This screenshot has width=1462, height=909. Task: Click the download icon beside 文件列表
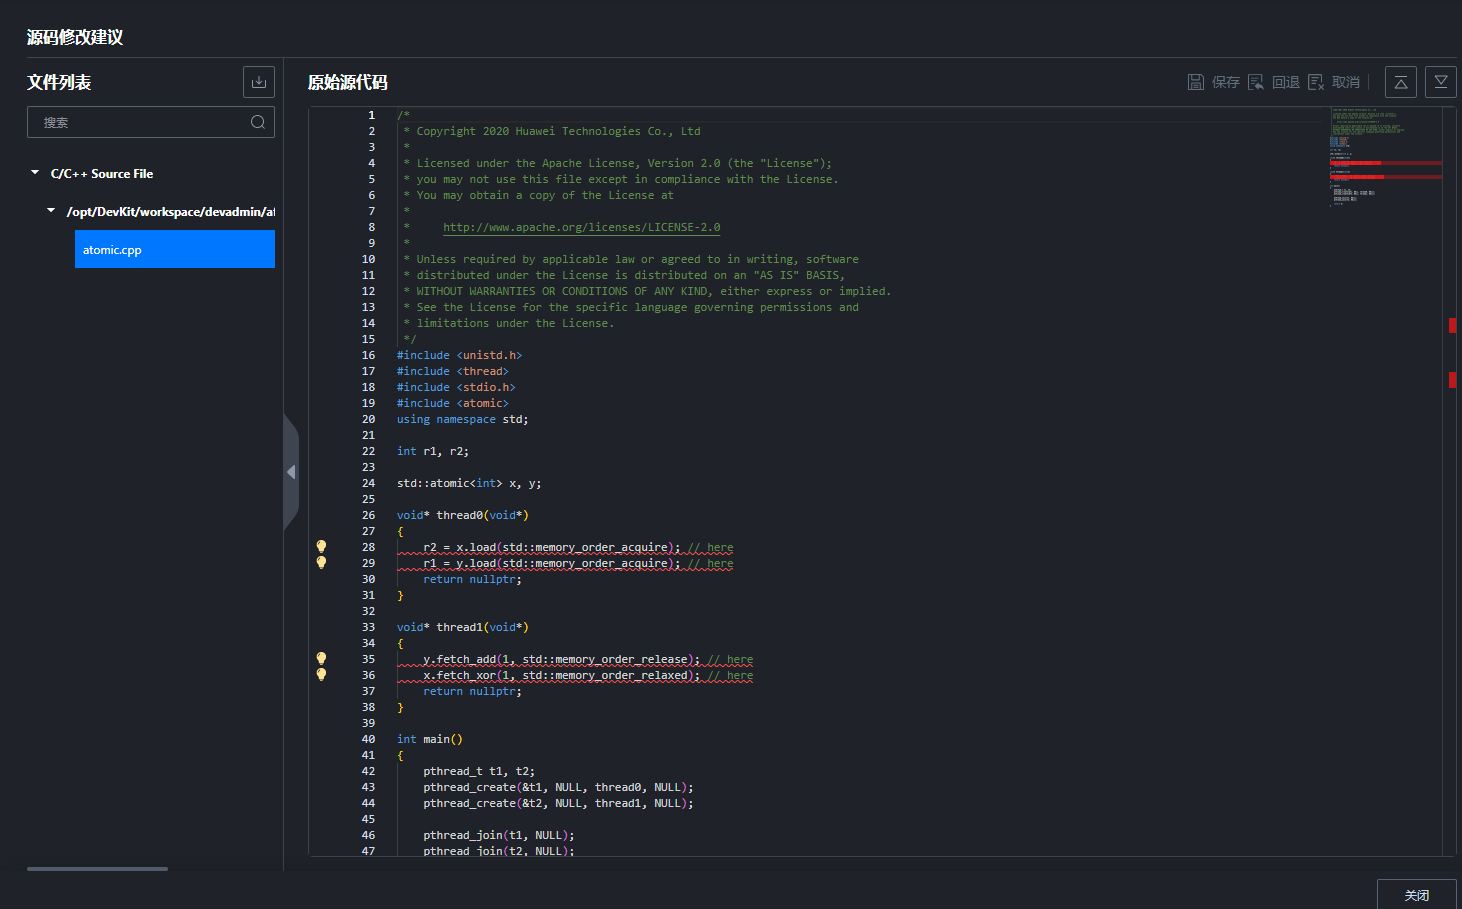click(x=259, y=82)
